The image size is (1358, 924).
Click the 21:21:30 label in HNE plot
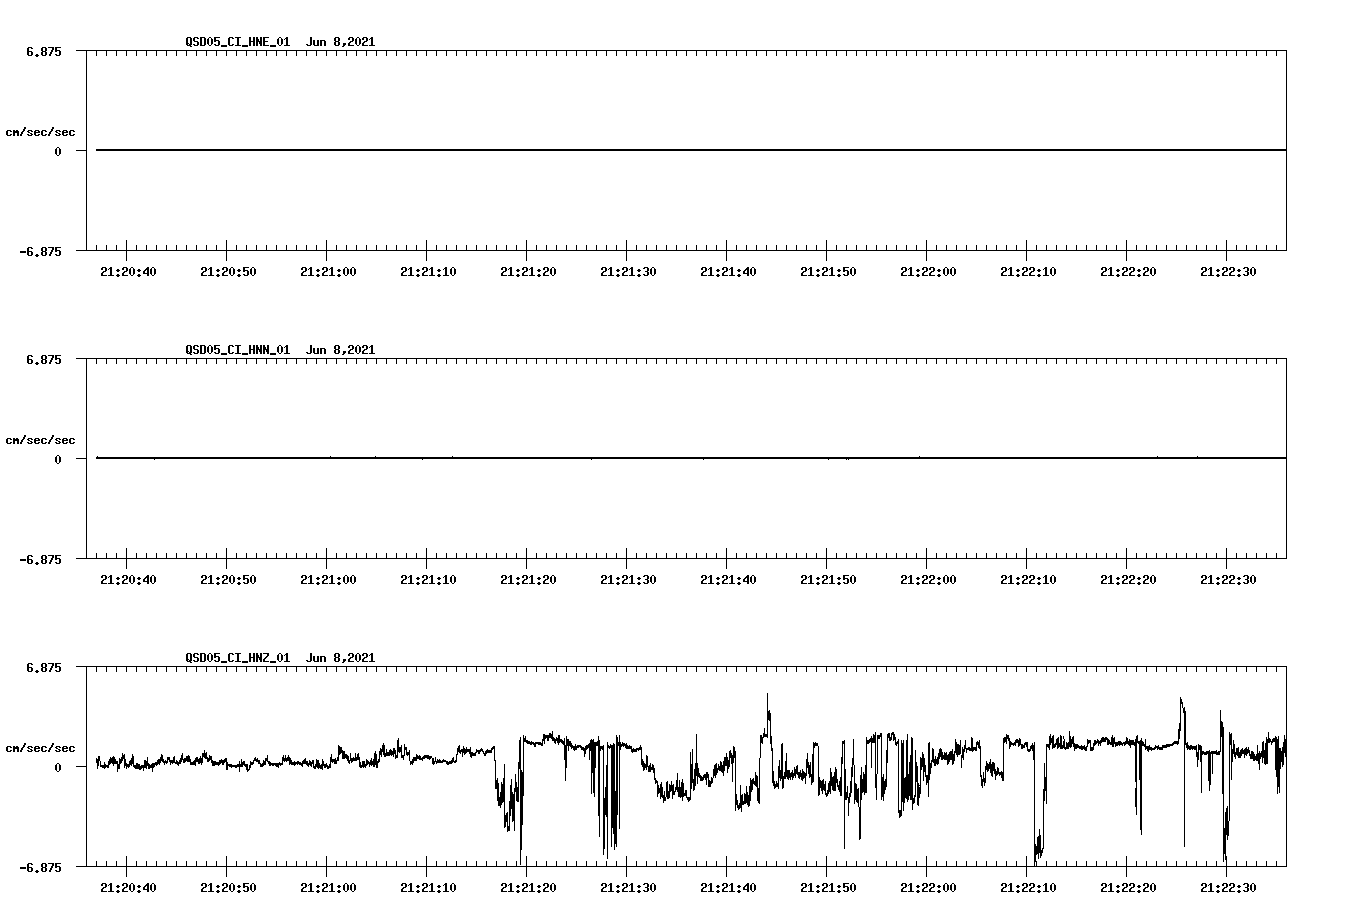click(x=628, y=271)
